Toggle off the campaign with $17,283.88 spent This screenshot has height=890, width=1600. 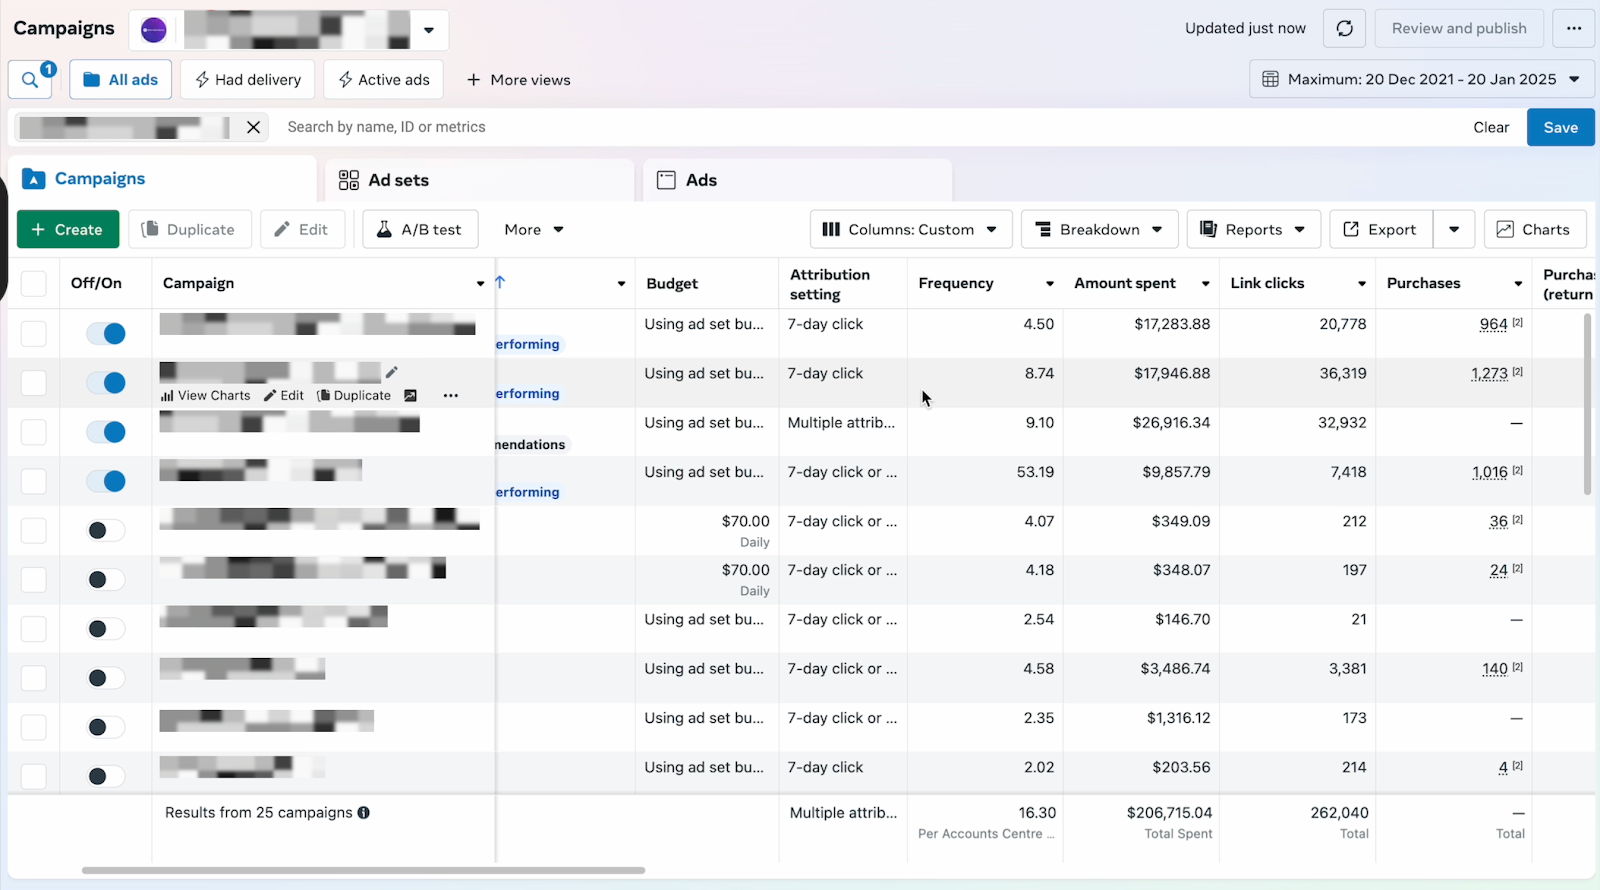pyautogui.click(x=106, y=333)
